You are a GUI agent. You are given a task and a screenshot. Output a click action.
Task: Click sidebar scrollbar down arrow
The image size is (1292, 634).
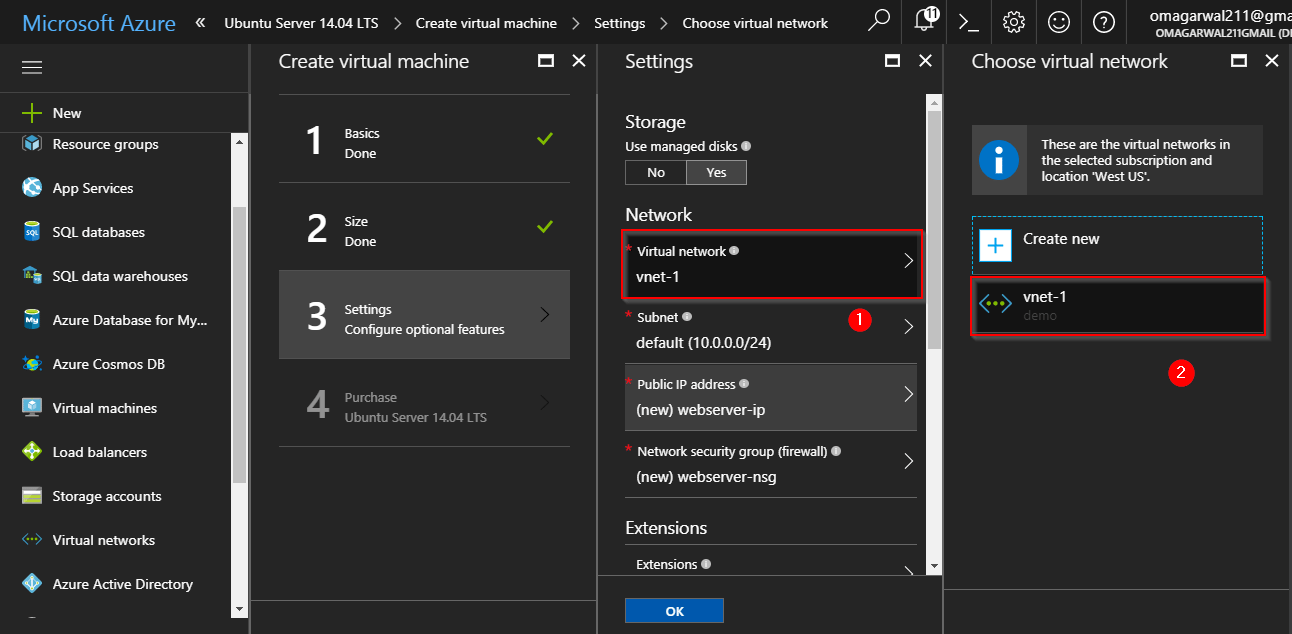[x=239, y=607]
